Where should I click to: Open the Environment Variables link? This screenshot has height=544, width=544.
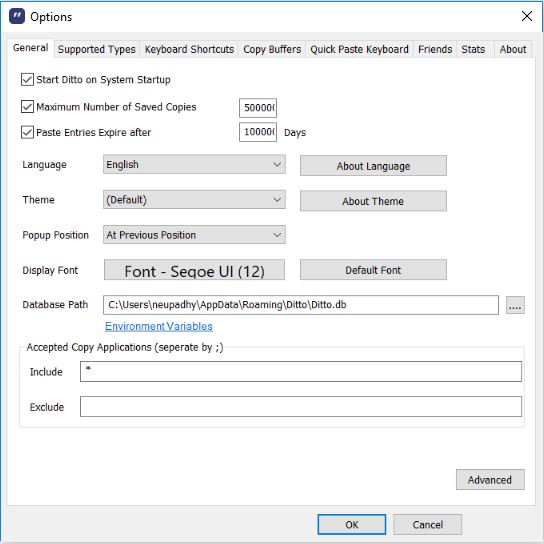click(159, 326)
